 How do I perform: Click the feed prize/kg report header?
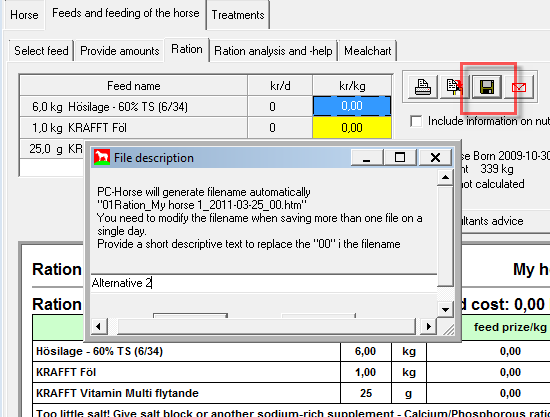pyautogui.click(x=510, y=327)
